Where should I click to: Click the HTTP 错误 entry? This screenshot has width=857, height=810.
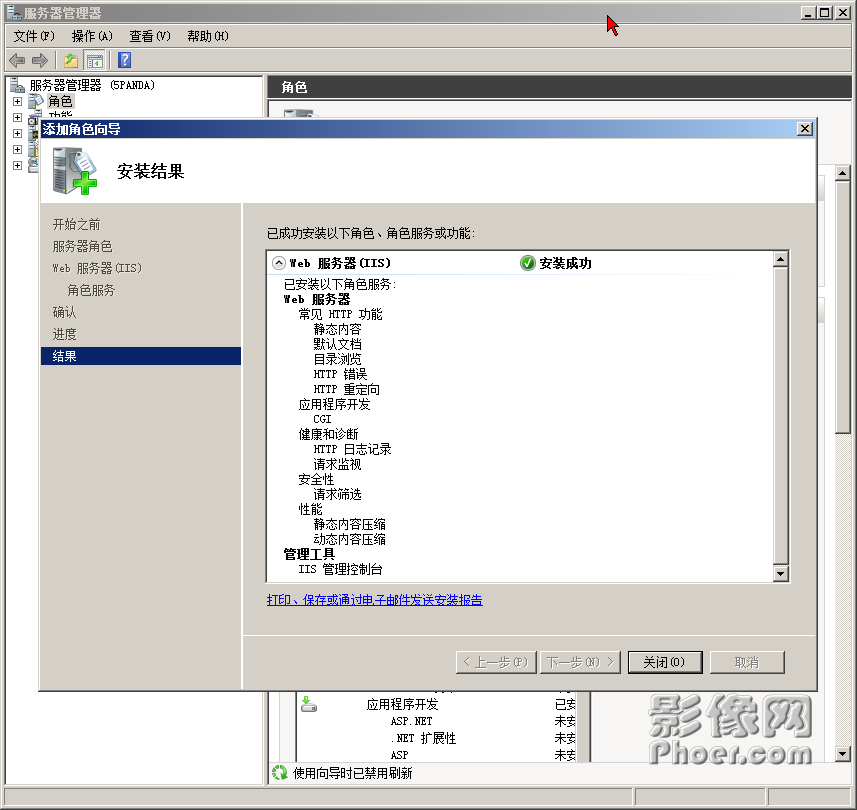click(340, 374)
